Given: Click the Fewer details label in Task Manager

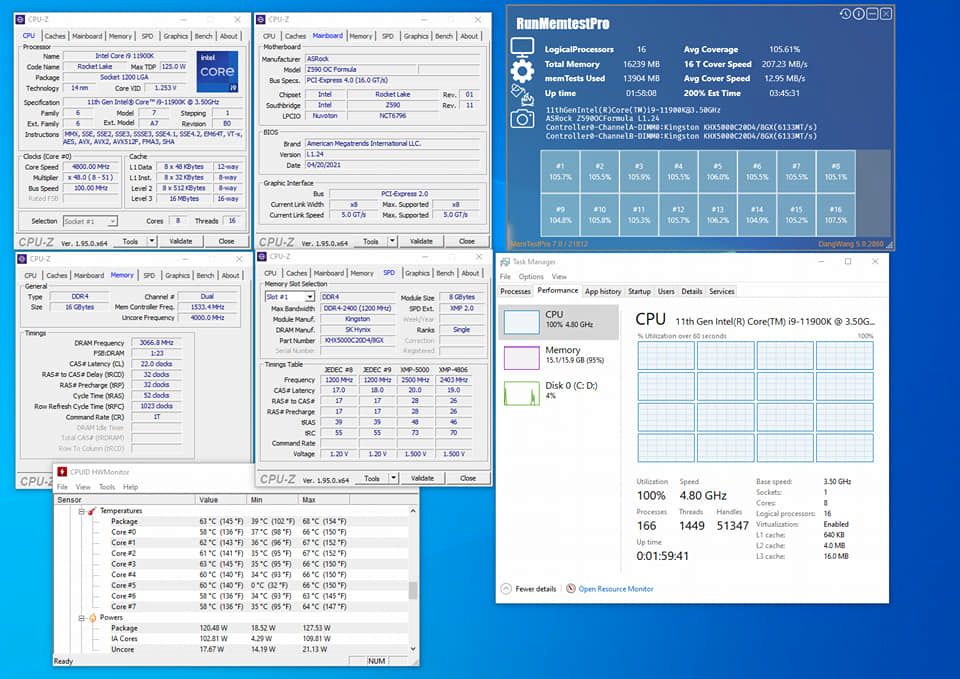Looking at the screenshot, I should pyautogui.click(x=536, y=589).
